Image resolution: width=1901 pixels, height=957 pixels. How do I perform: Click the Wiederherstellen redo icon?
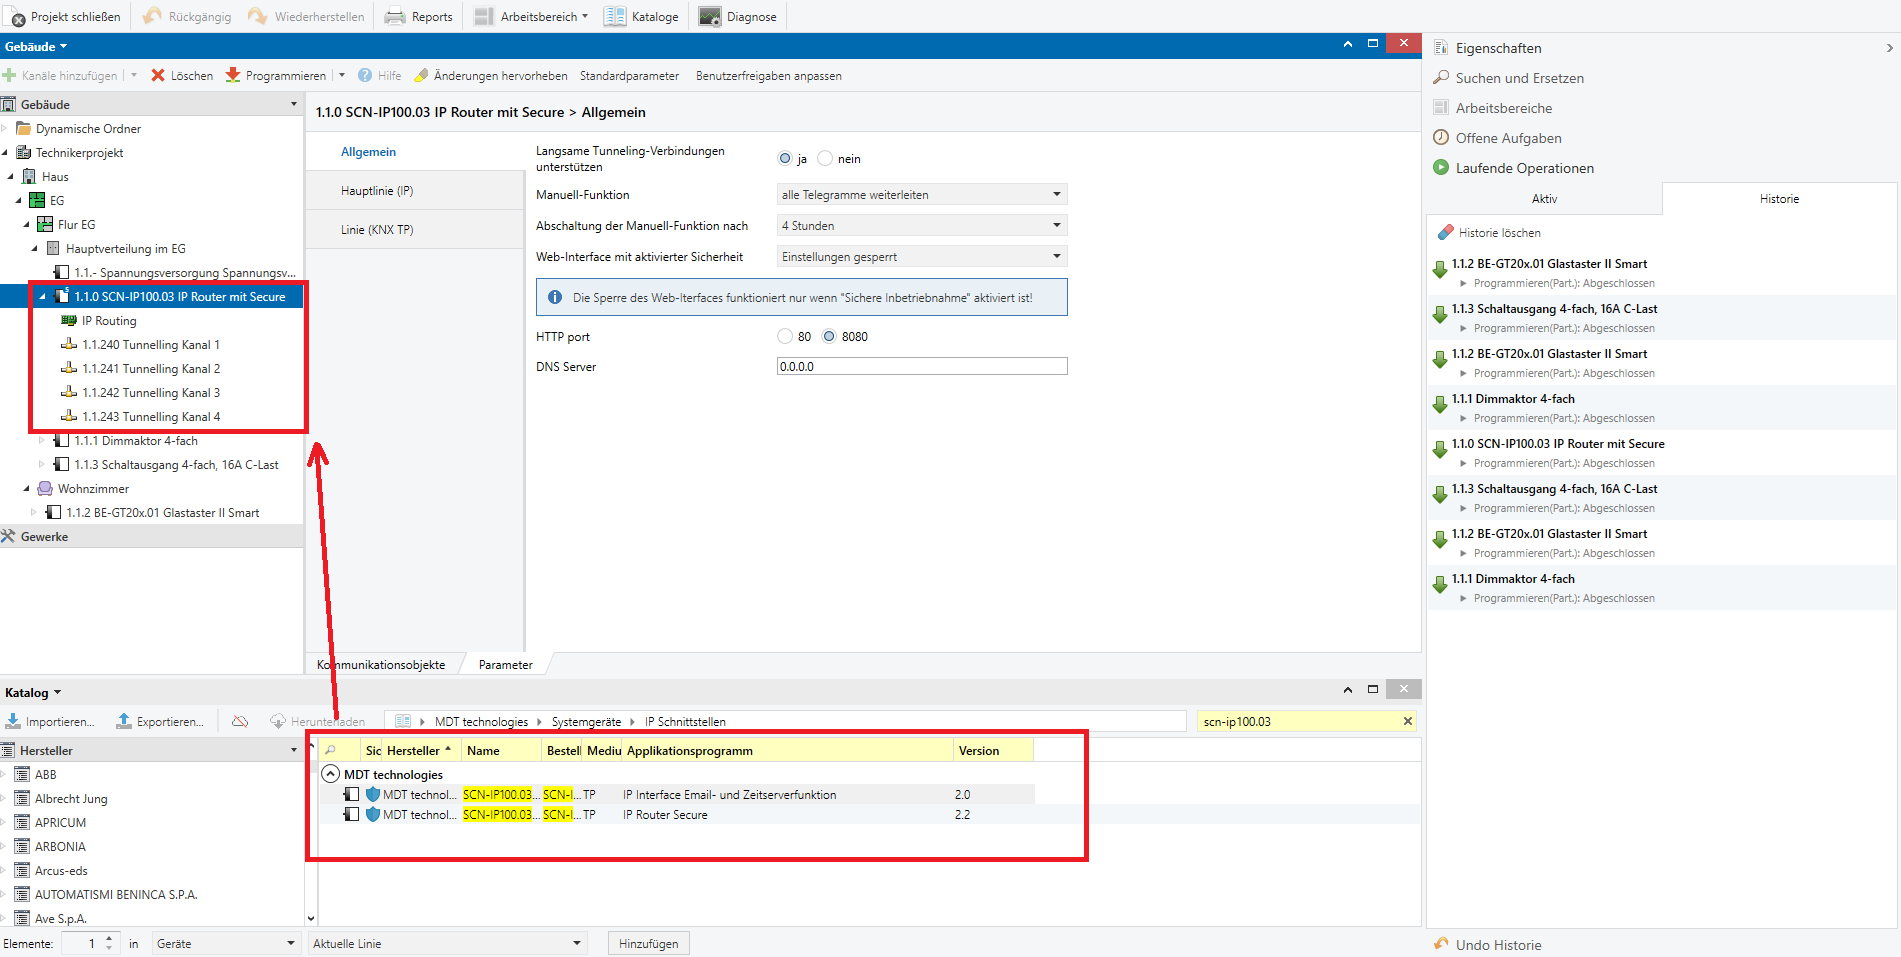pos(258,16)
